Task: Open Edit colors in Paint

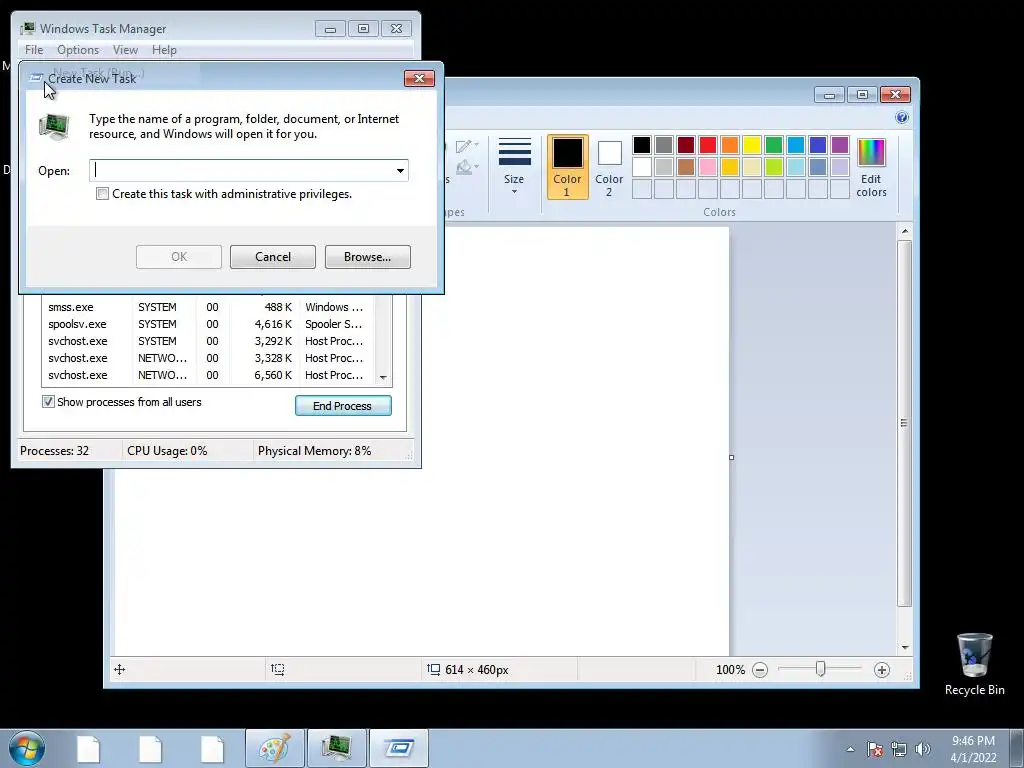Action: [x=871, y=167]
